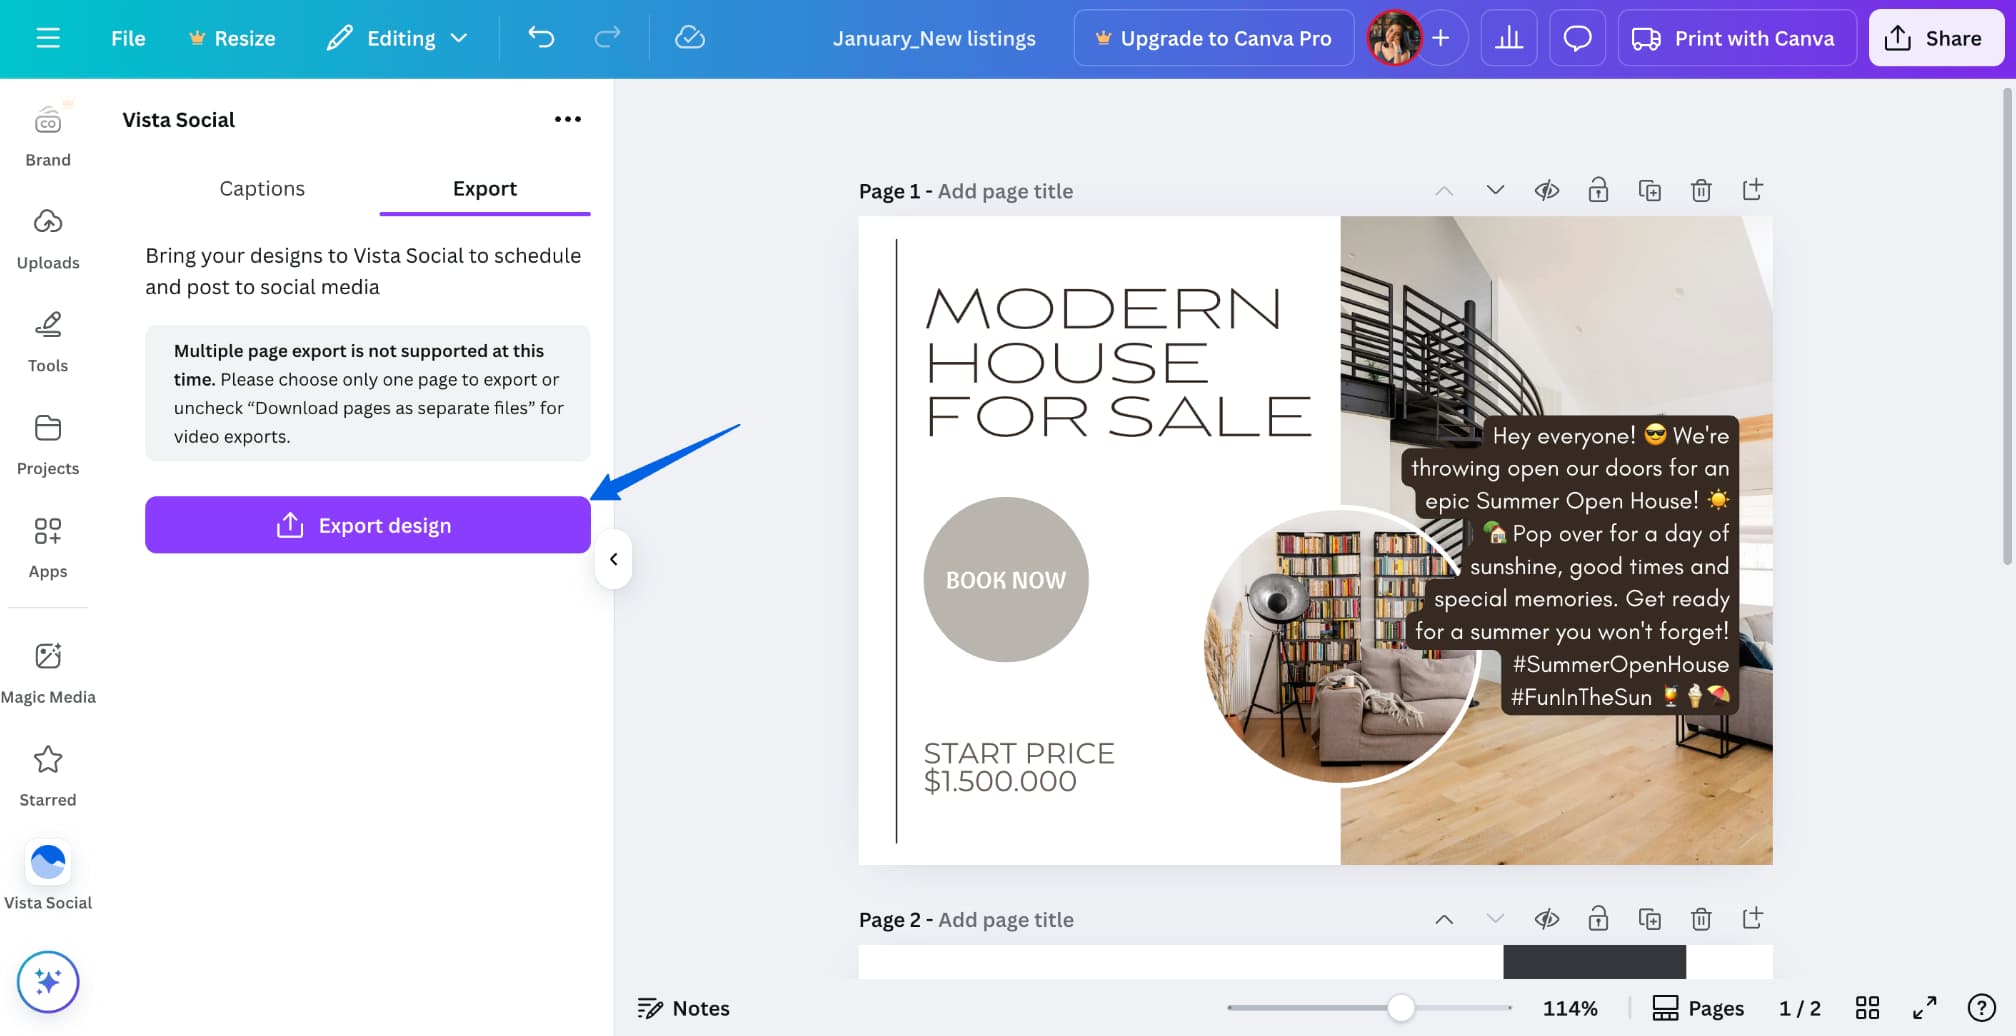Collapse the Vista Social panel with the chevron
The width and height of the screenshot is (2016, 1036).
click(x=613, y=559)
